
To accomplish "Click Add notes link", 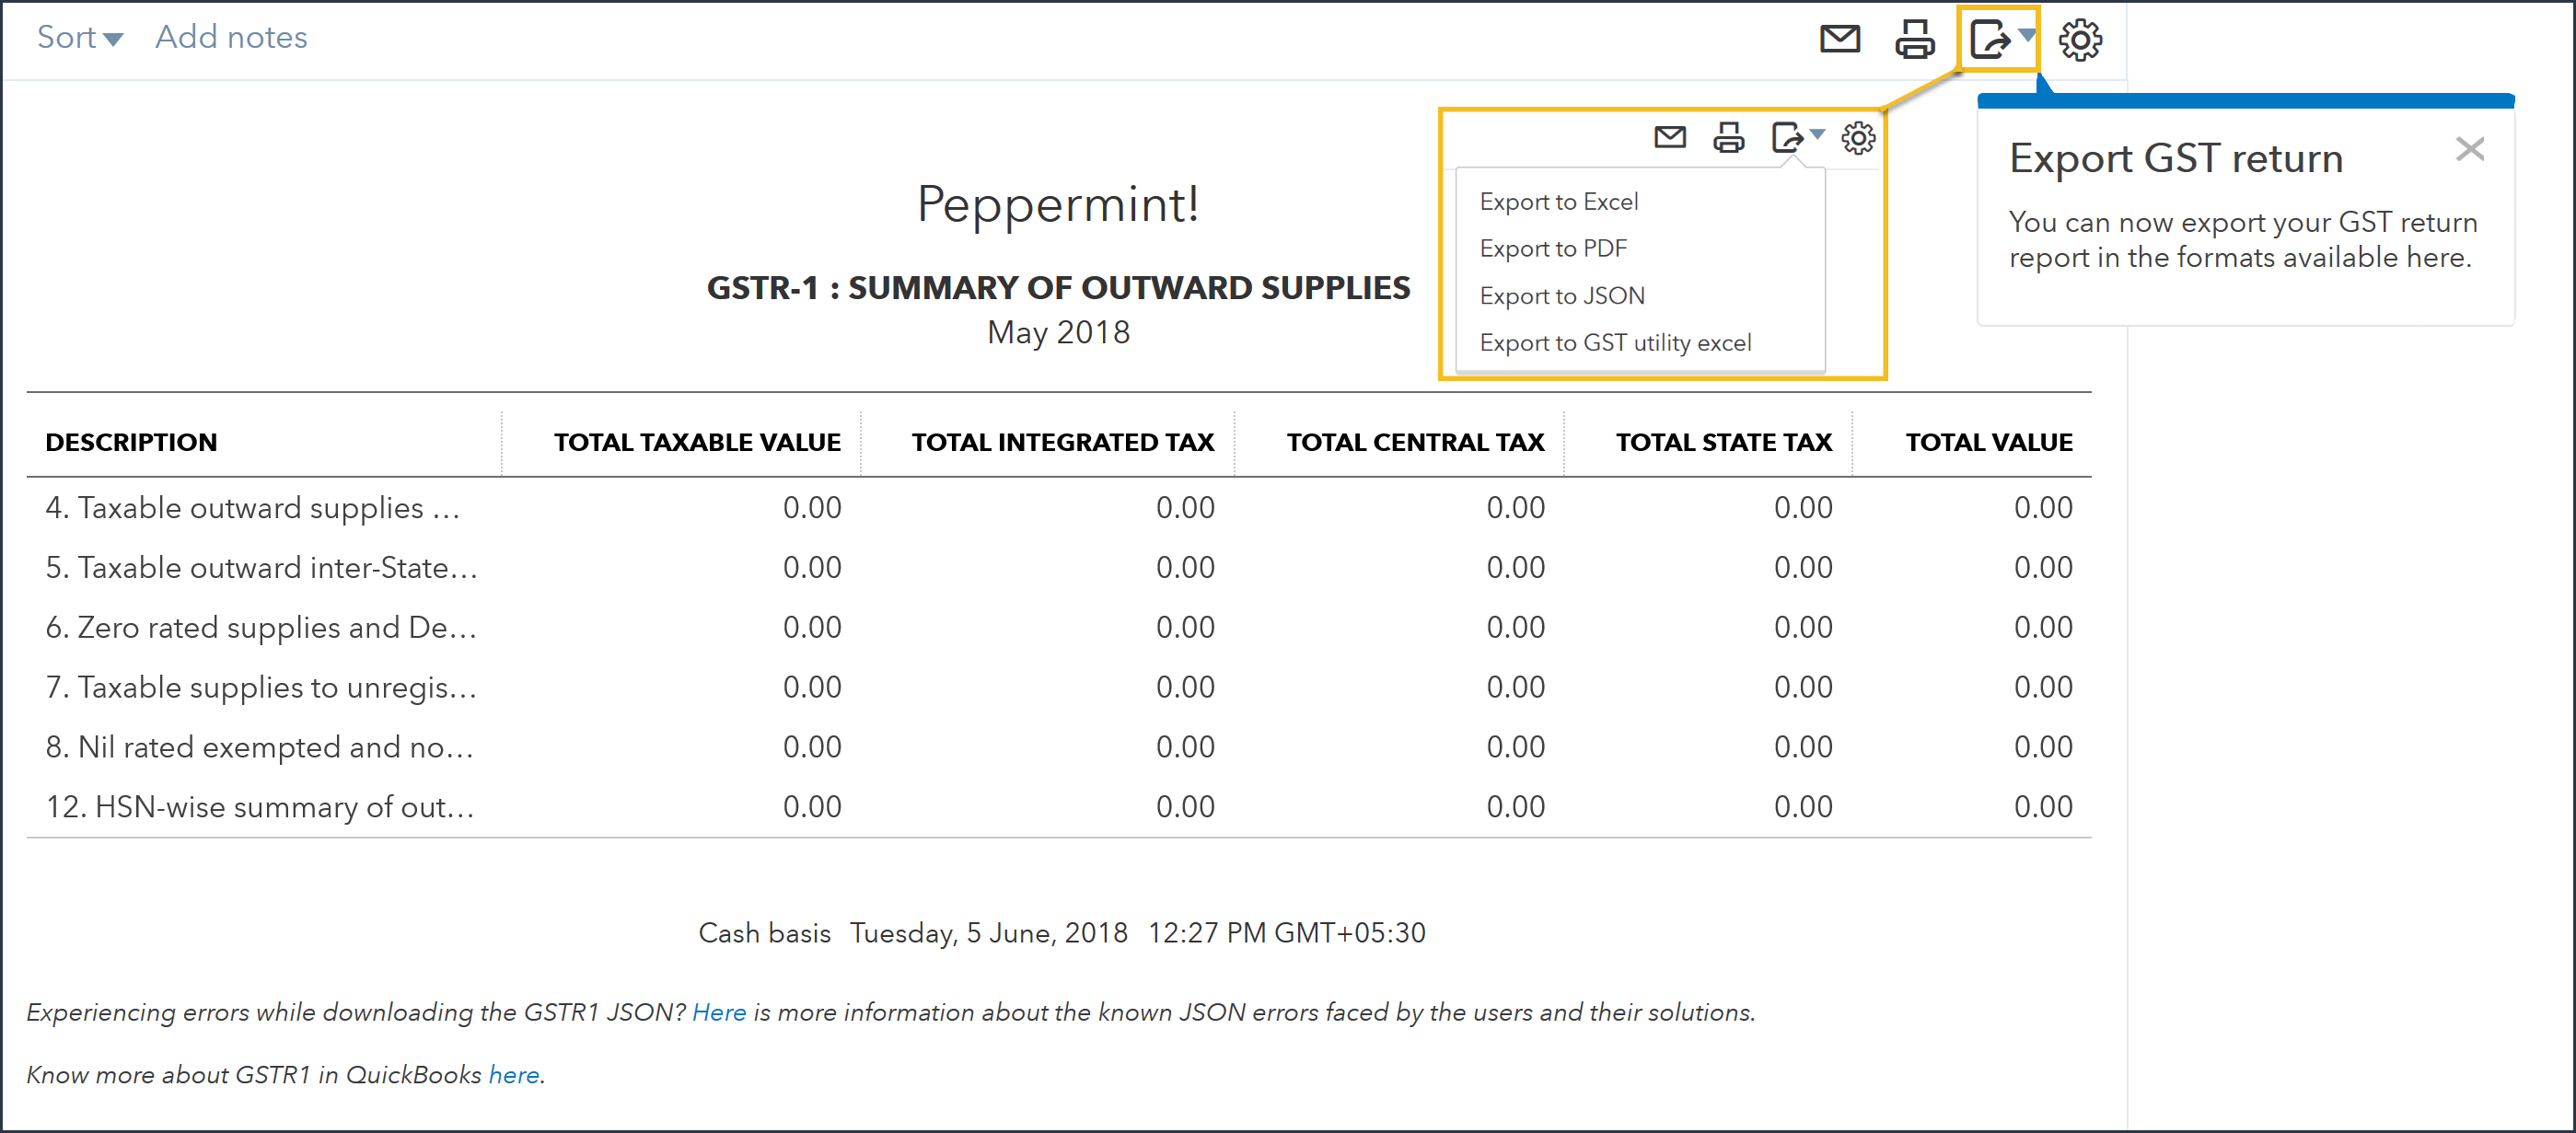I will [x=231, y=37].
